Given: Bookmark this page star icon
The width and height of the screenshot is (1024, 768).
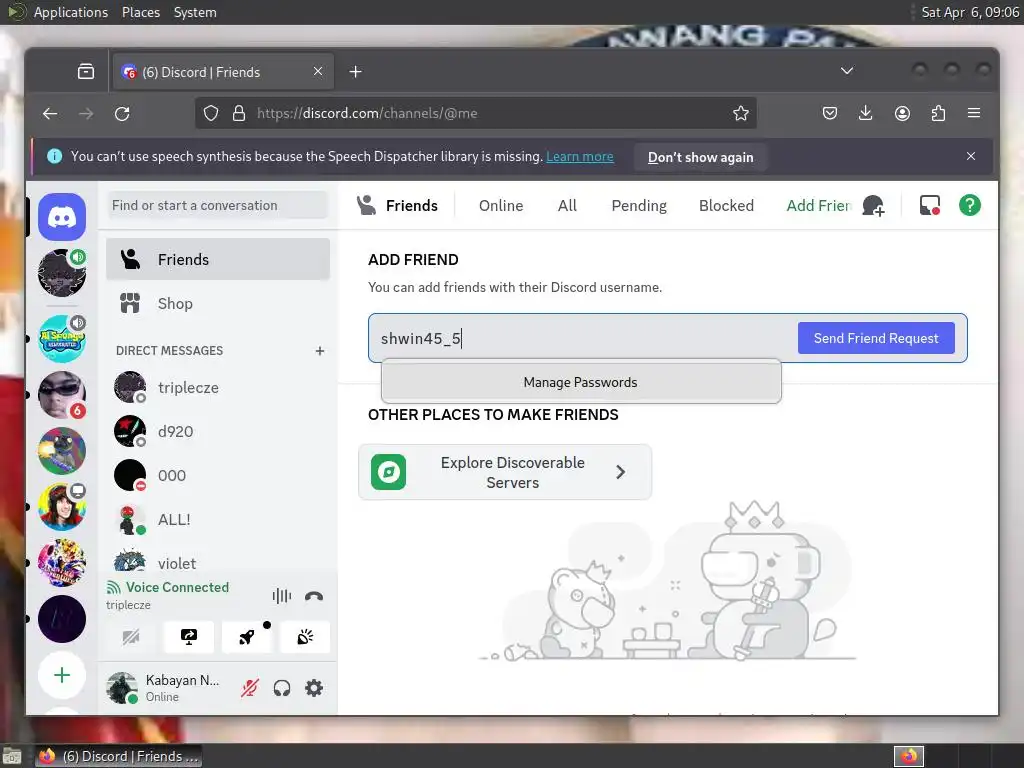Looking at the screenshot, I should pos(741,114).
